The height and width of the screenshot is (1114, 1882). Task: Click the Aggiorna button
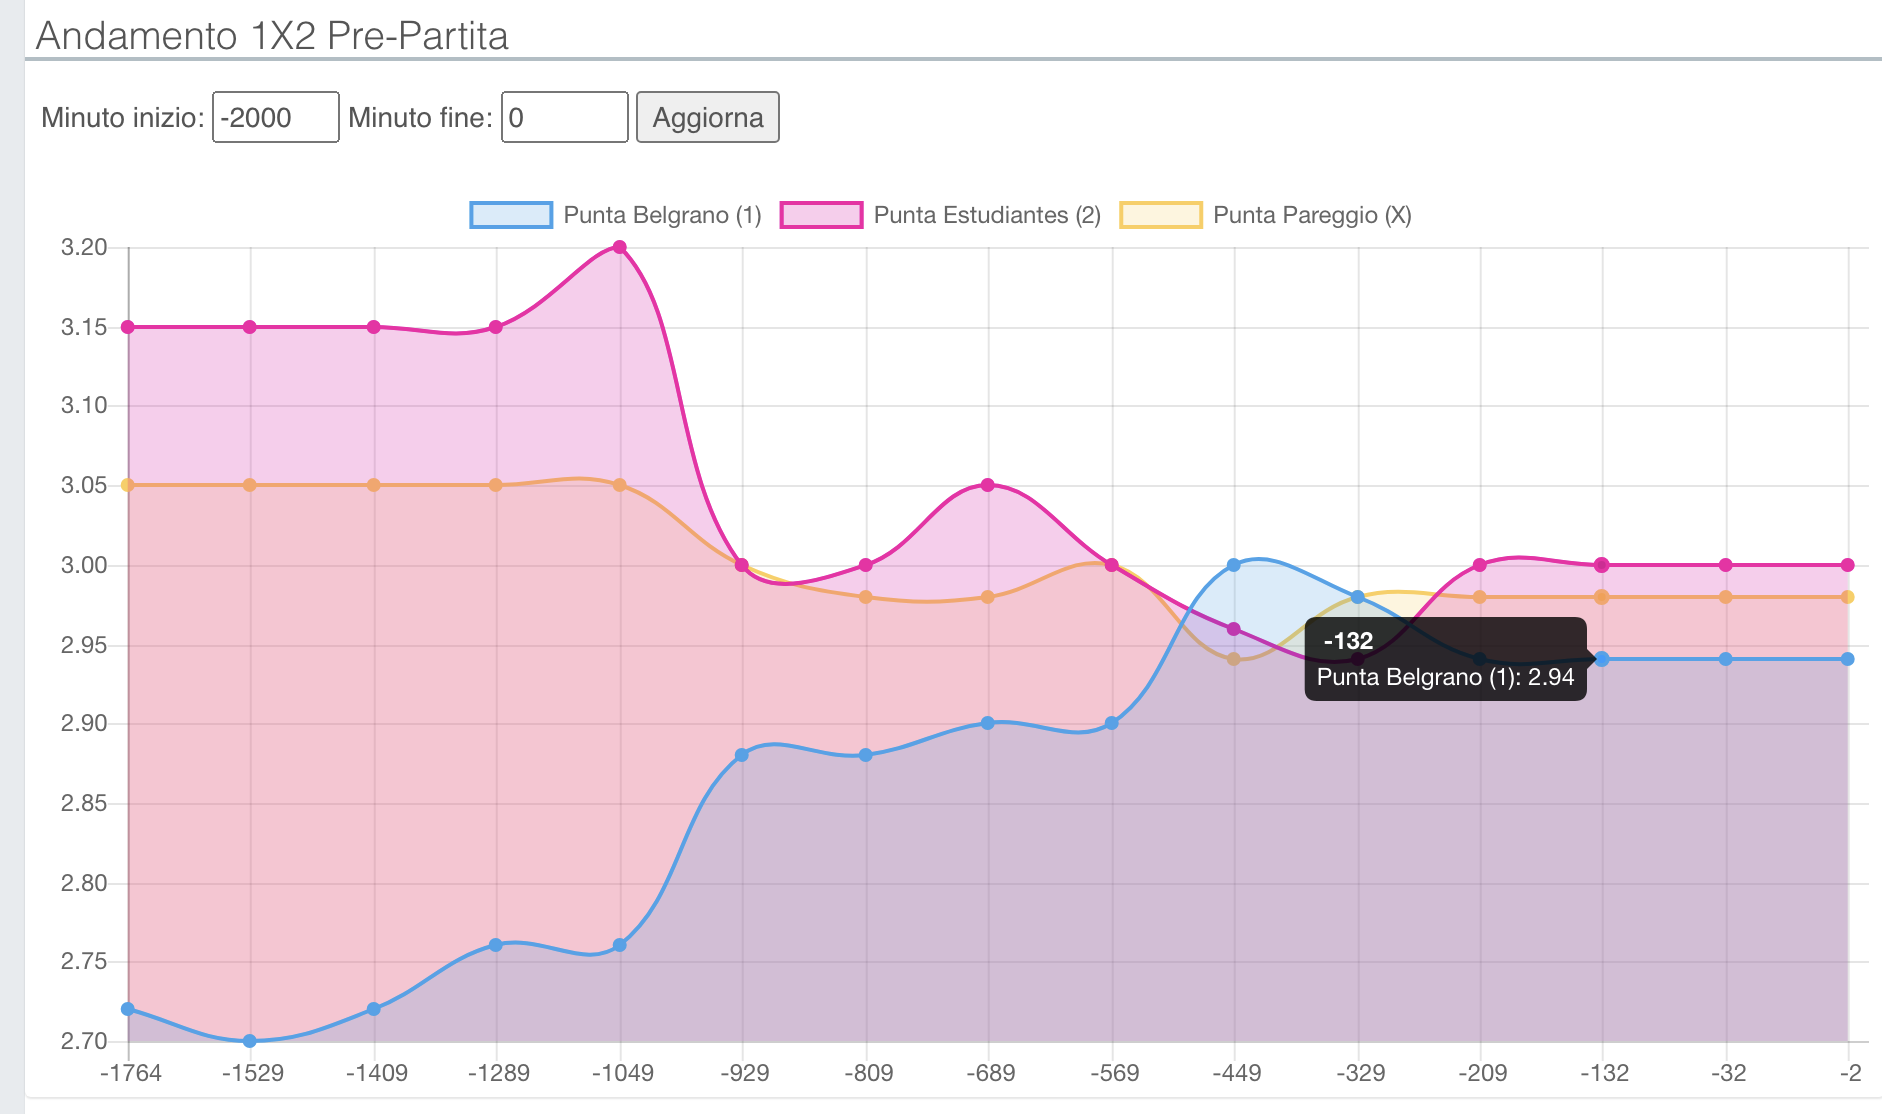(707, 118)
